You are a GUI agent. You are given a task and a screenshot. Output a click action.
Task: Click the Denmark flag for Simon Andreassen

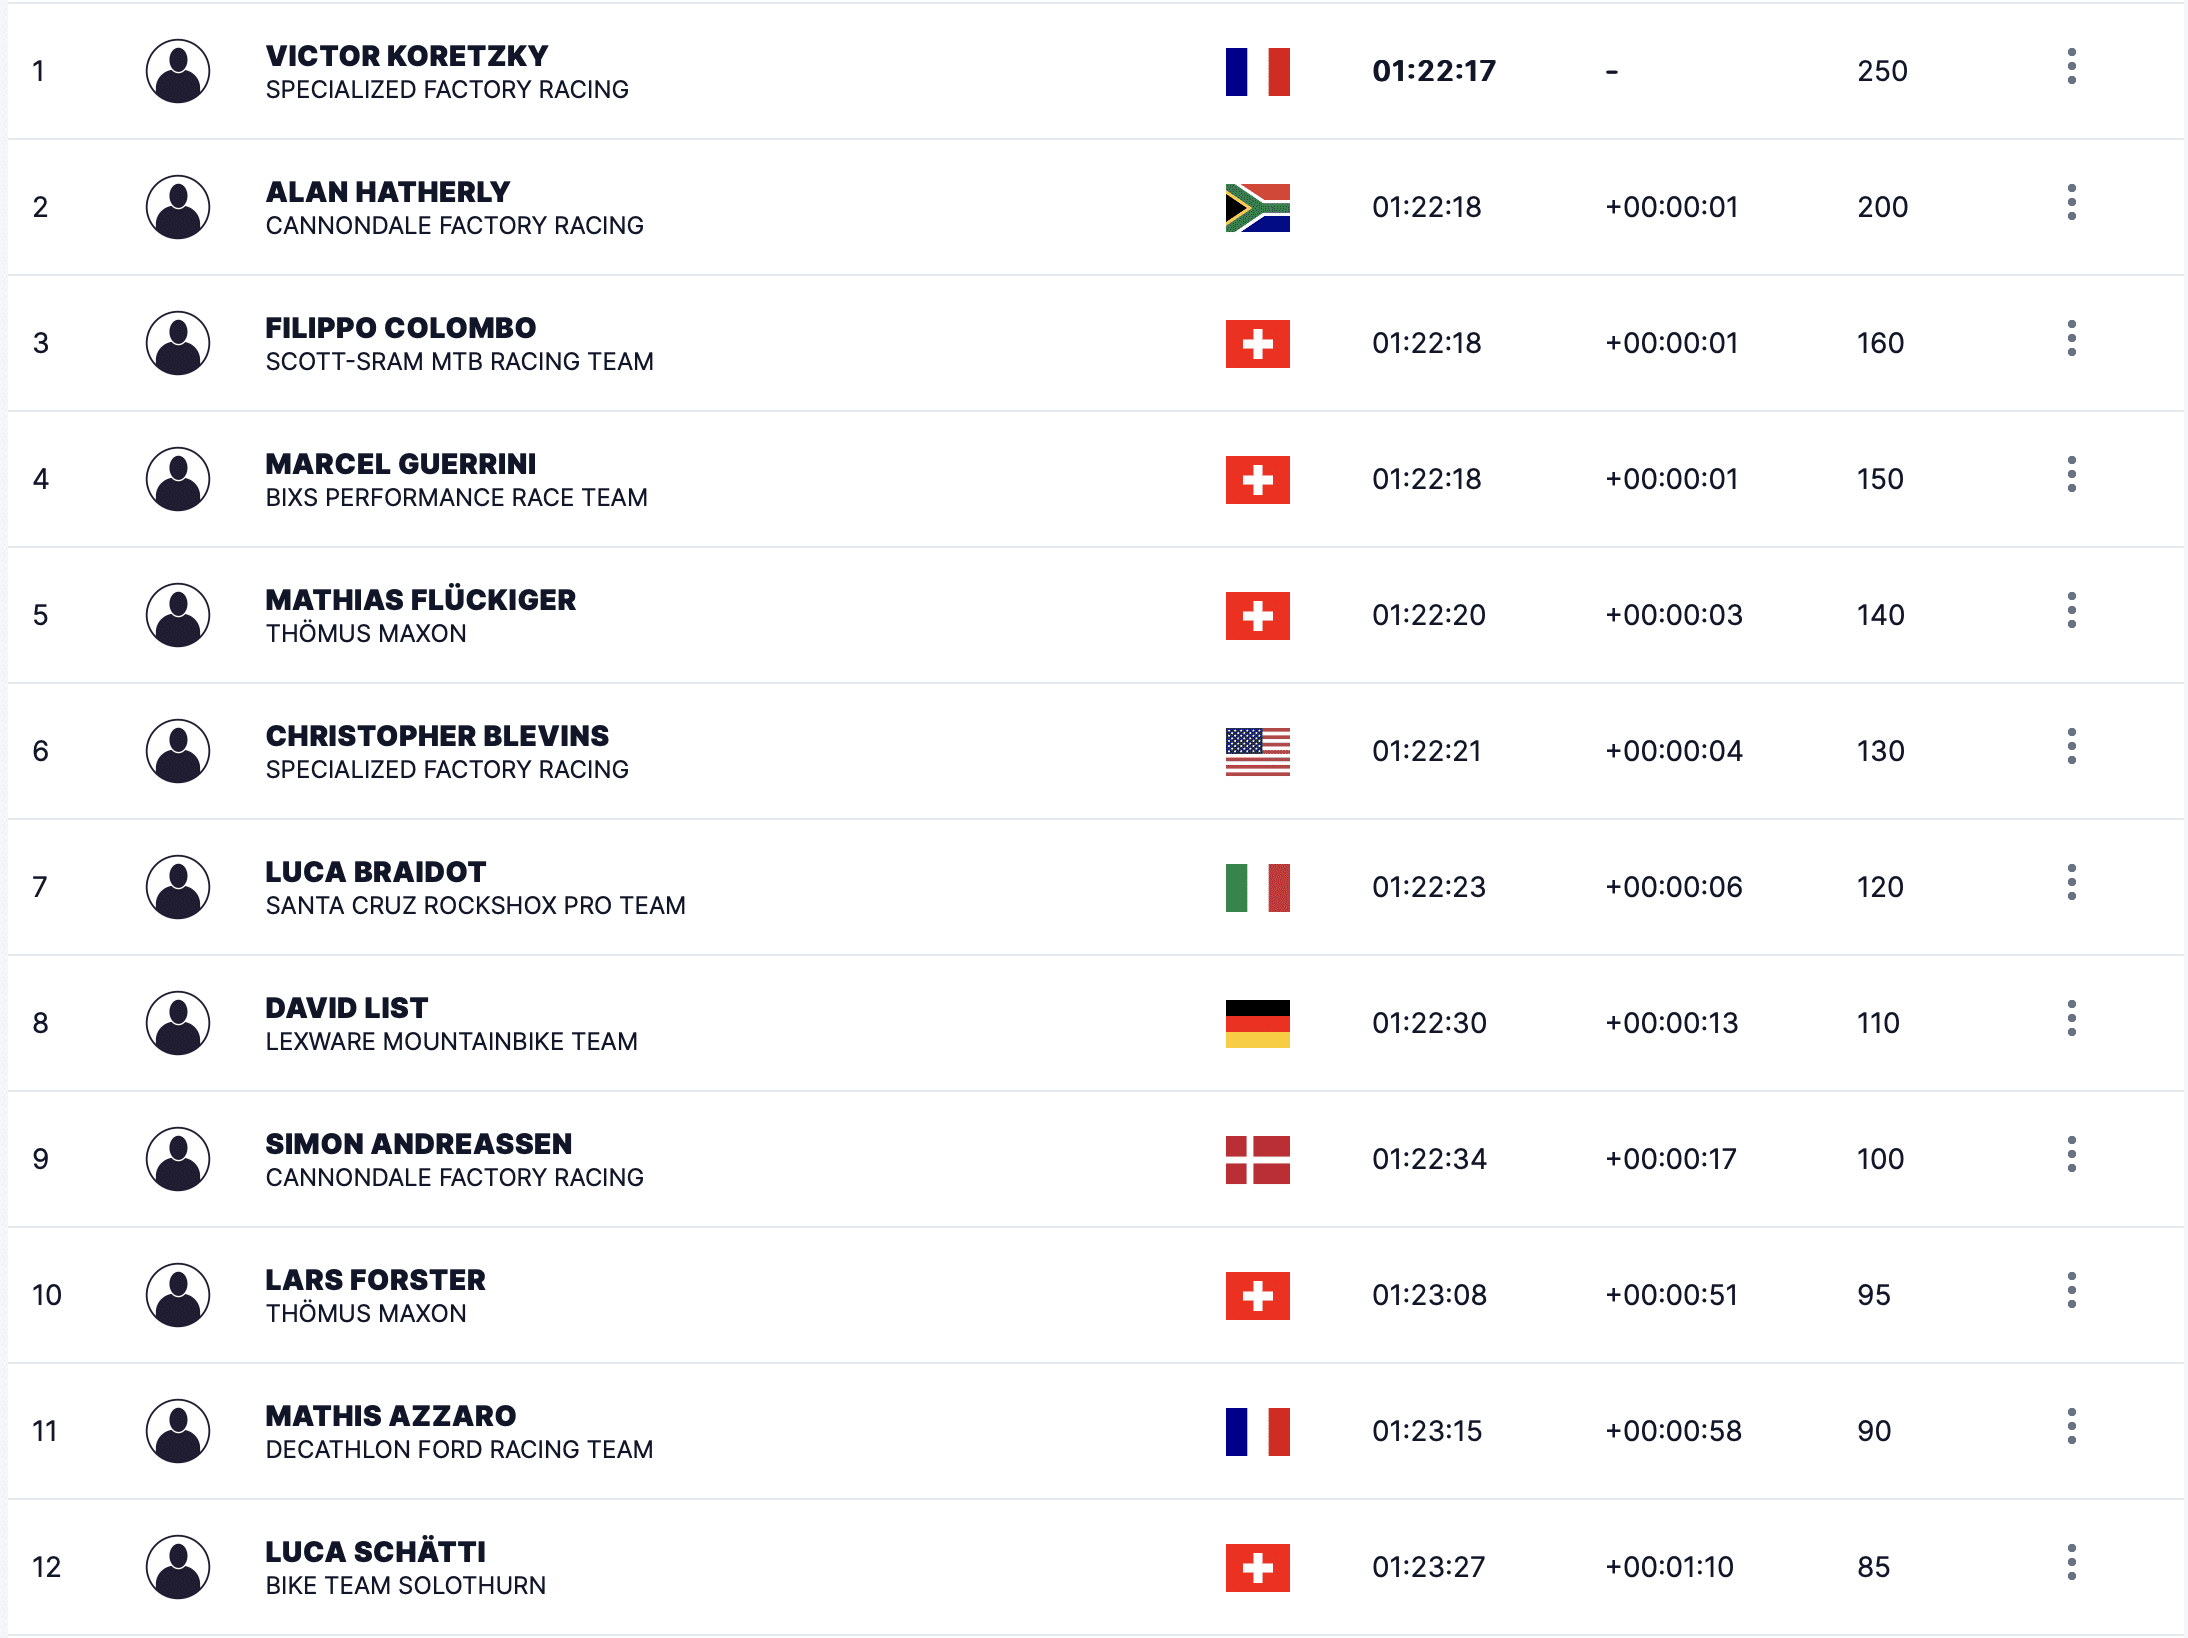pyautogui.click(x=1257, y=1160)
